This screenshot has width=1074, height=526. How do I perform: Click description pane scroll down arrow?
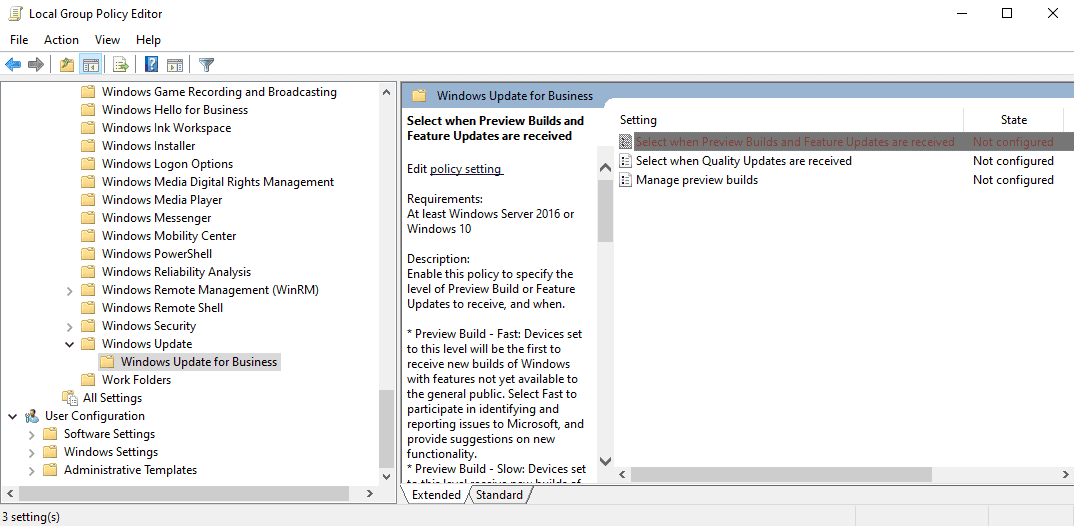click(605, 461)
